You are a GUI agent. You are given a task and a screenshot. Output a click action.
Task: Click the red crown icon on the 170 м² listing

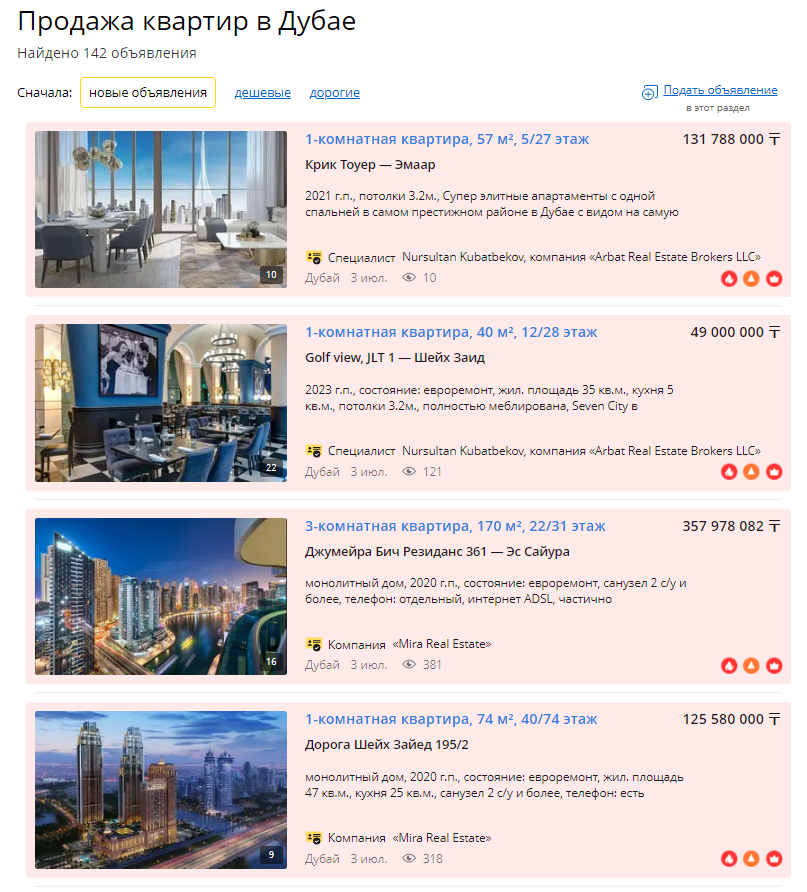click(774, 665)
